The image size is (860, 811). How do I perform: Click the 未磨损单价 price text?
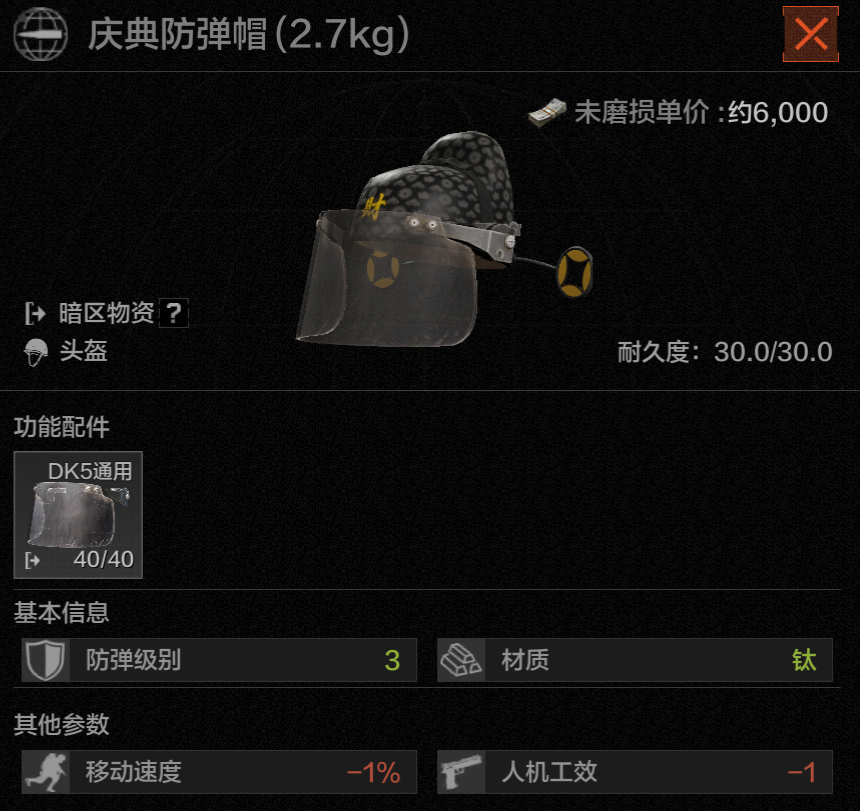701,112
